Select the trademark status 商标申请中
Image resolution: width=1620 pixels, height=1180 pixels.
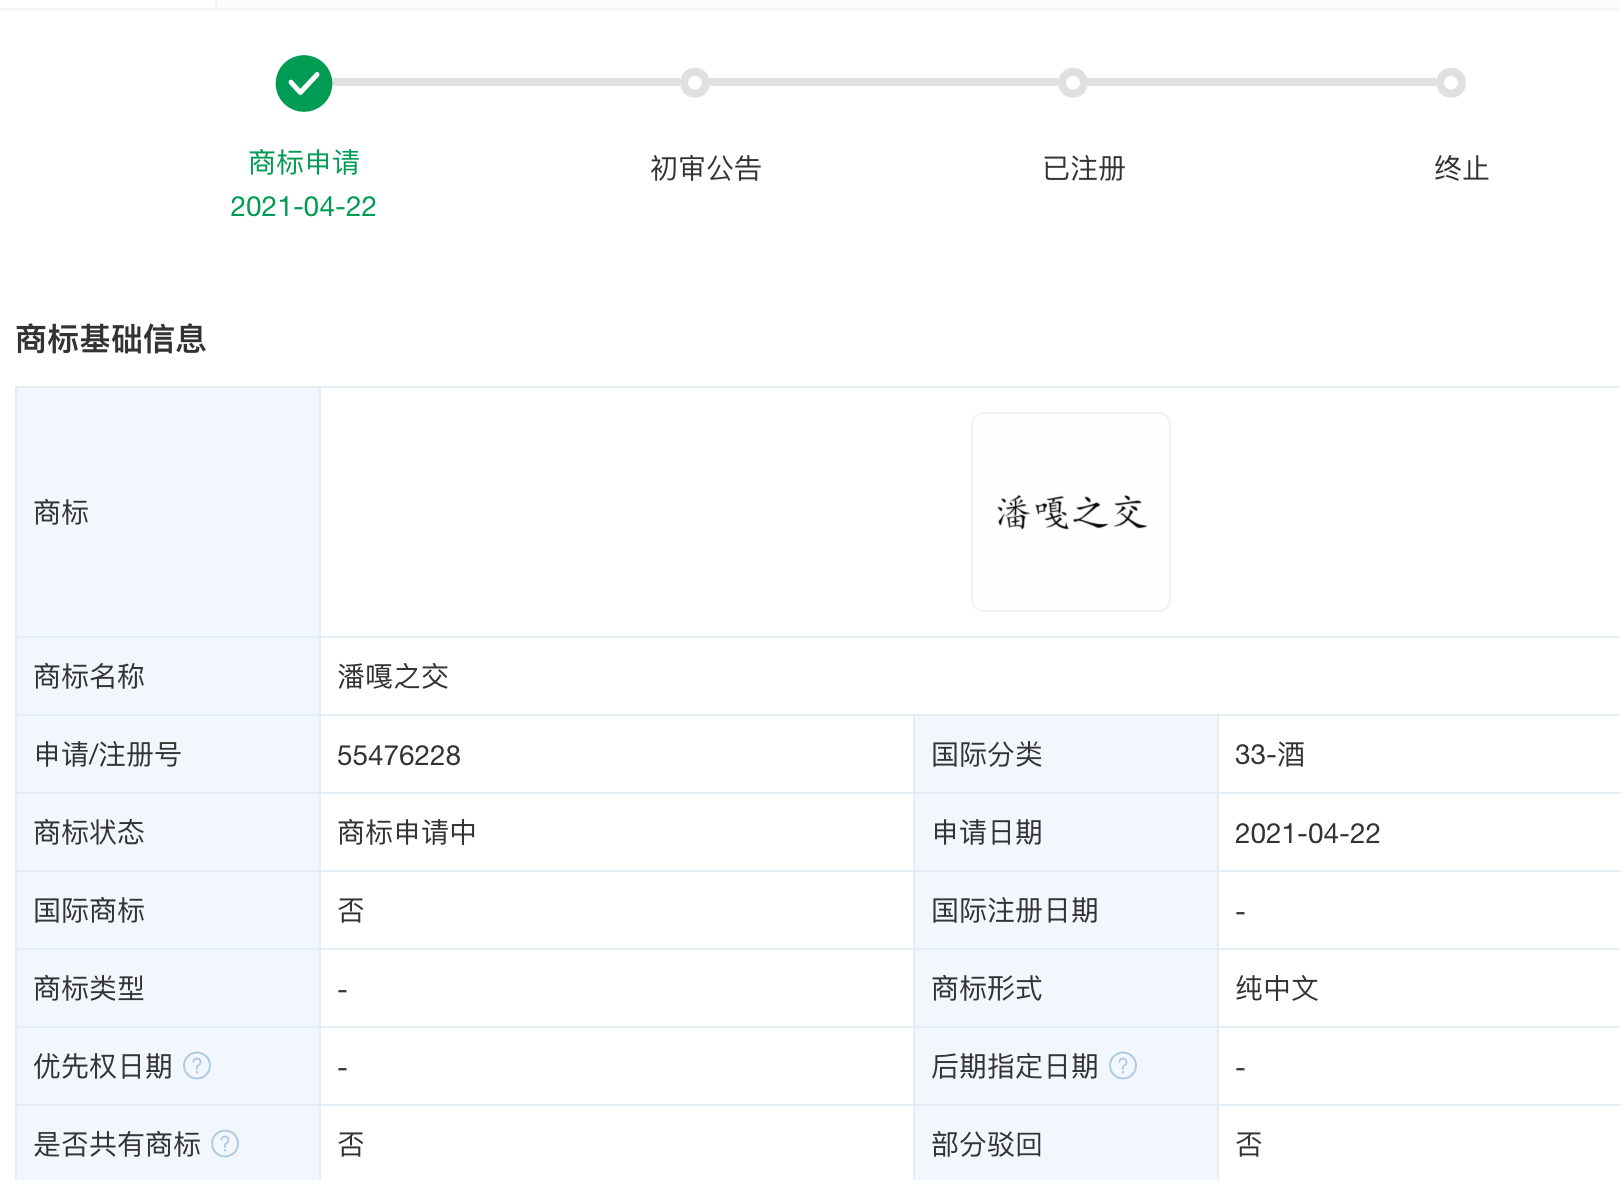click(x=406, y=832)
